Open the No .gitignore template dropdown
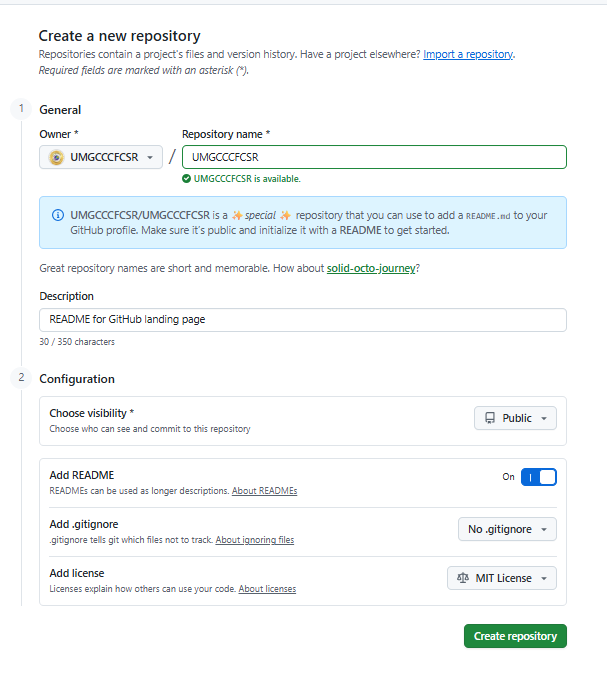The width and height of the screenshot is (607, 685). coord(507,529)
